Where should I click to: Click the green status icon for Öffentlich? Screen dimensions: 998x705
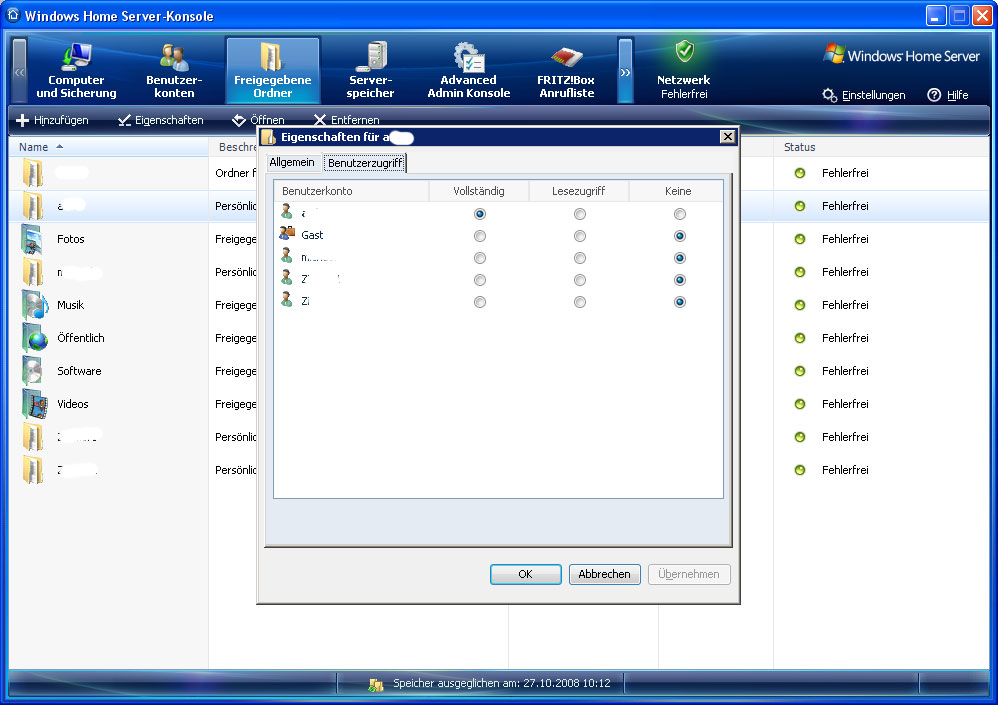click(x=800, y=339)
